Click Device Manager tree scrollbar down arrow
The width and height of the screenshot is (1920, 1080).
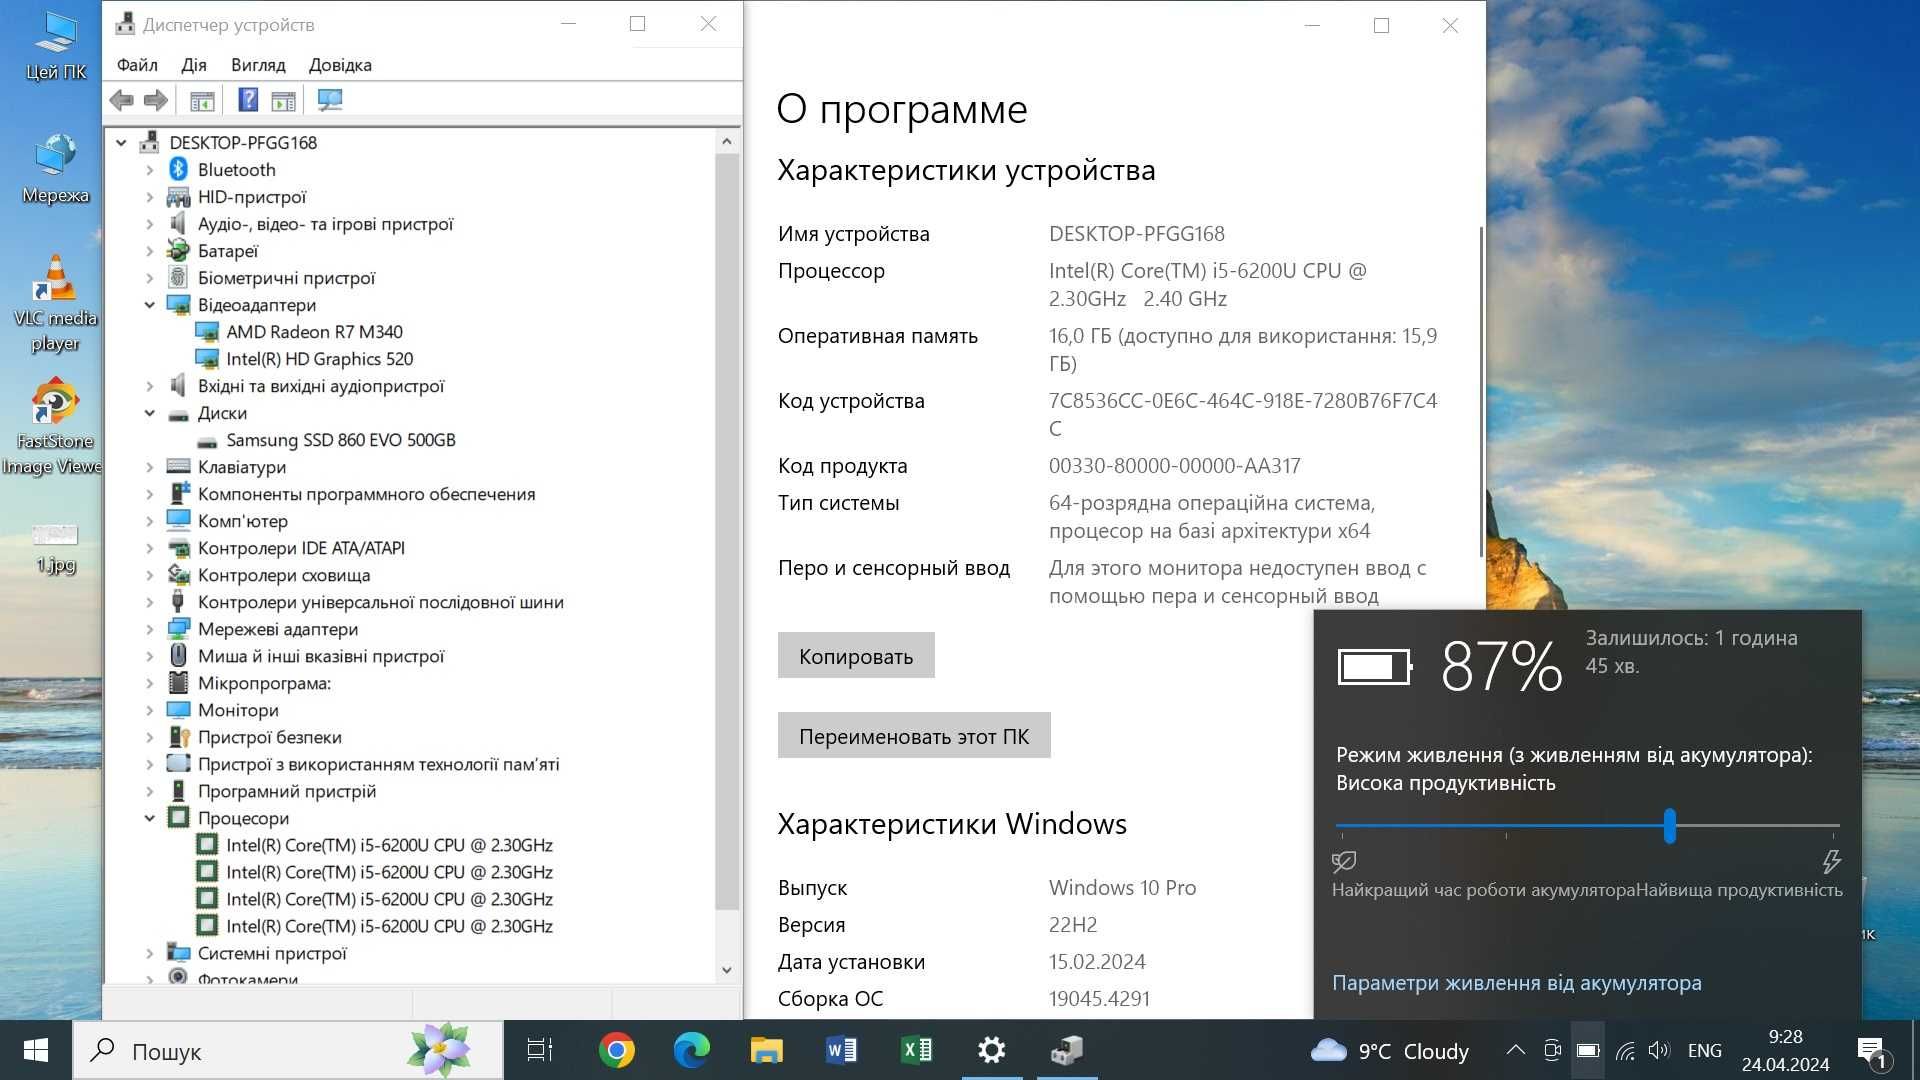point(727,970)
